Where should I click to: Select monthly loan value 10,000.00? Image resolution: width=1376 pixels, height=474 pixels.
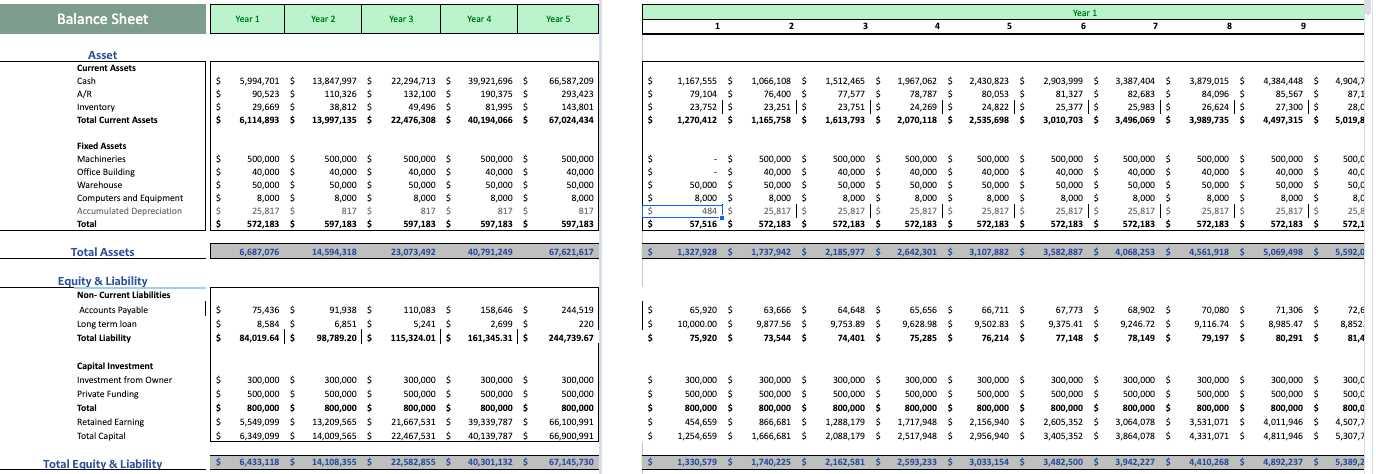(701, 324)
